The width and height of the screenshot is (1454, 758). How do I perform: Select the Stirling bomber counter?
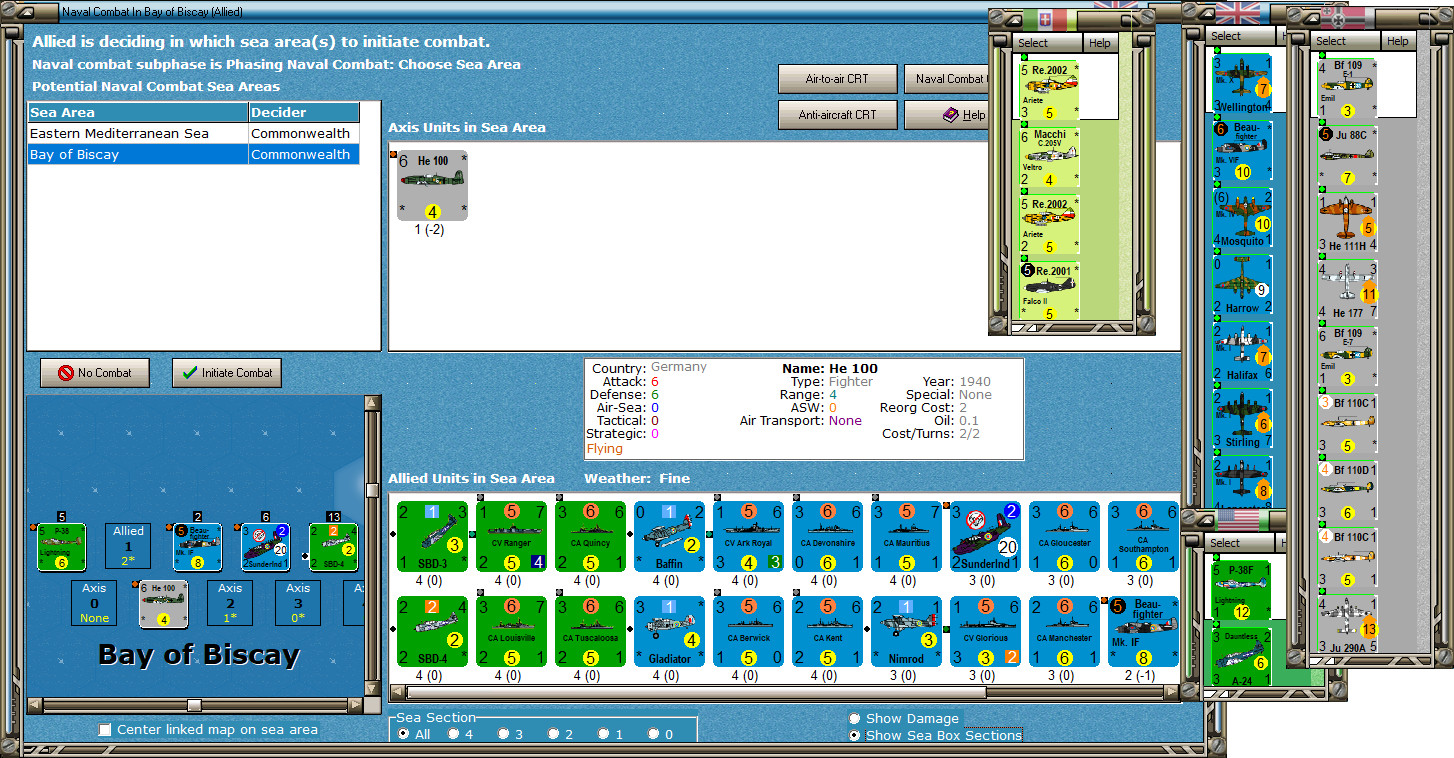1242,419
